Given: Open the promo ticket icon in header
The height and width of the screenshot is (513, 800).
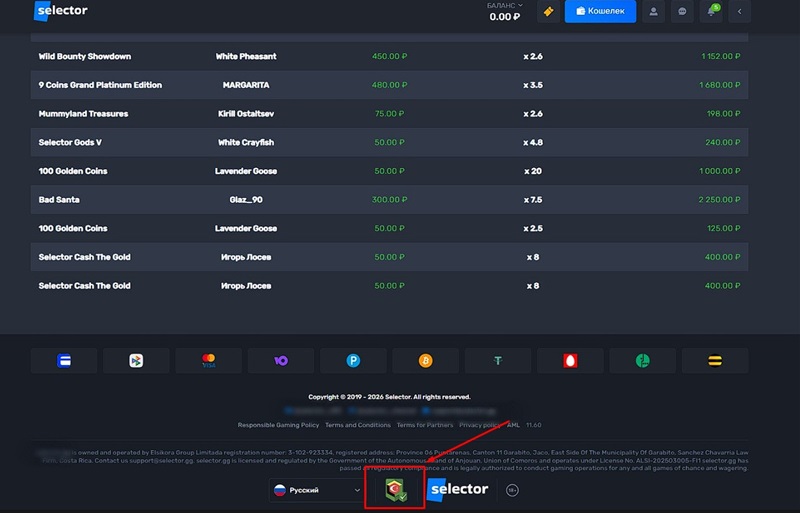Looking at the screenshot, I should click(546, 12).
